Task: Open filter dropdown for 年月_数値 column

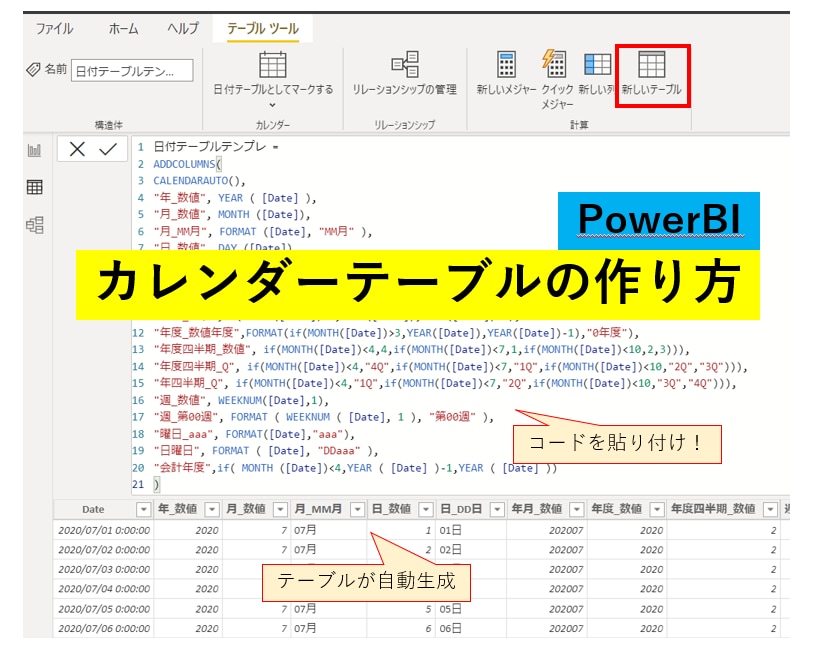Action: point(576,509)
